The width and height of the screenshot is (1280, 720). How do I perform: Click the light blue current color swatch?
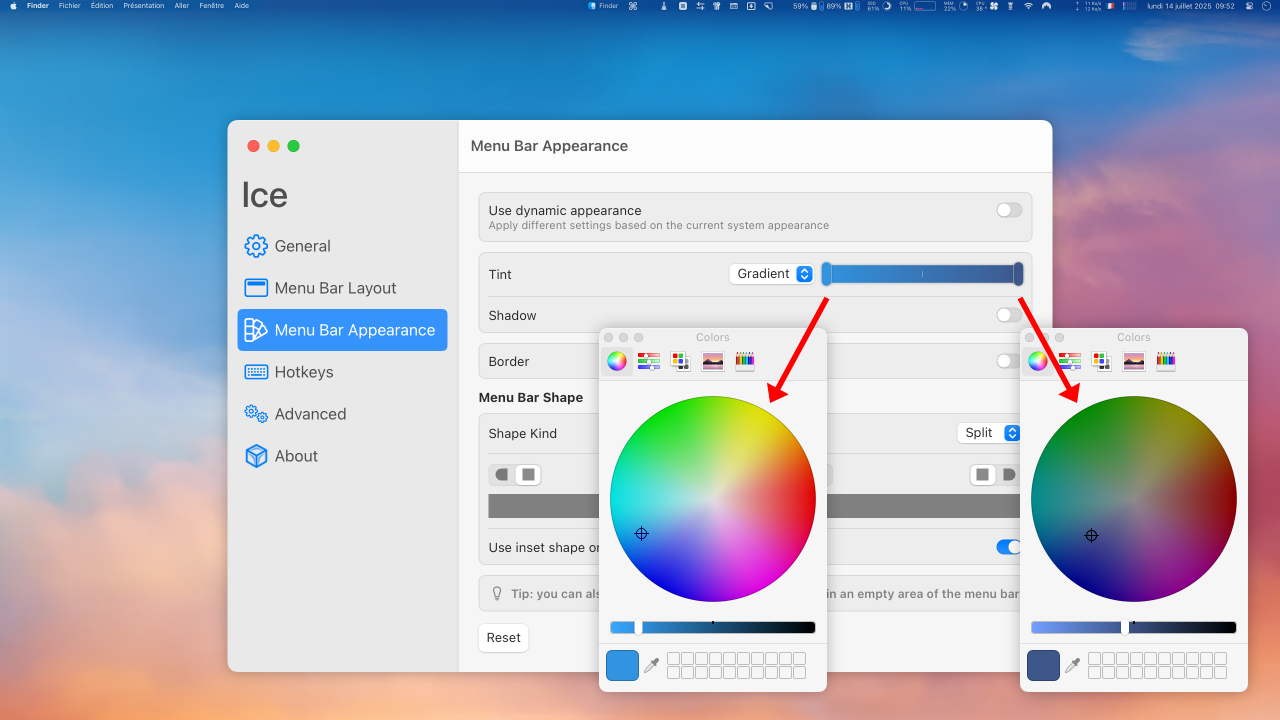pyautogui.click(x=622, y=665)
